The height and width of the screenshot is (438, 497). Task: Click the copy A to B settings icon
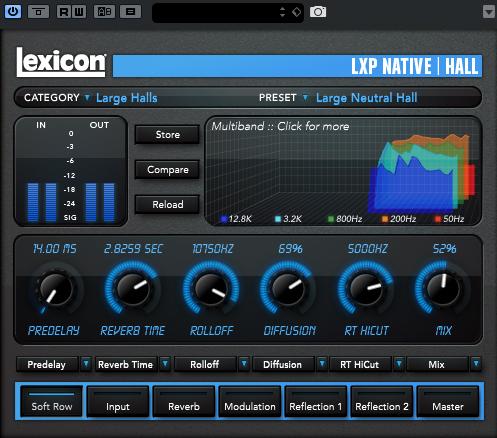130,12
